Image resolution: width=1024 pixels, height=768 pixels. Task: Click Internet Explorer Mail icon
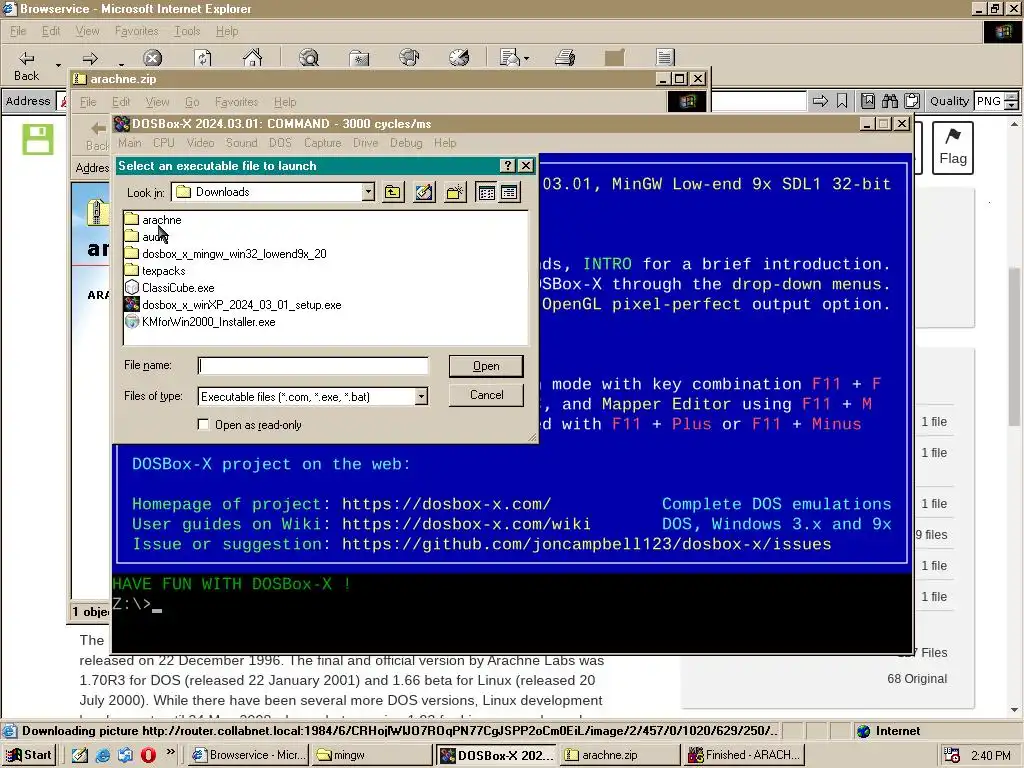[x=514, y=58]
